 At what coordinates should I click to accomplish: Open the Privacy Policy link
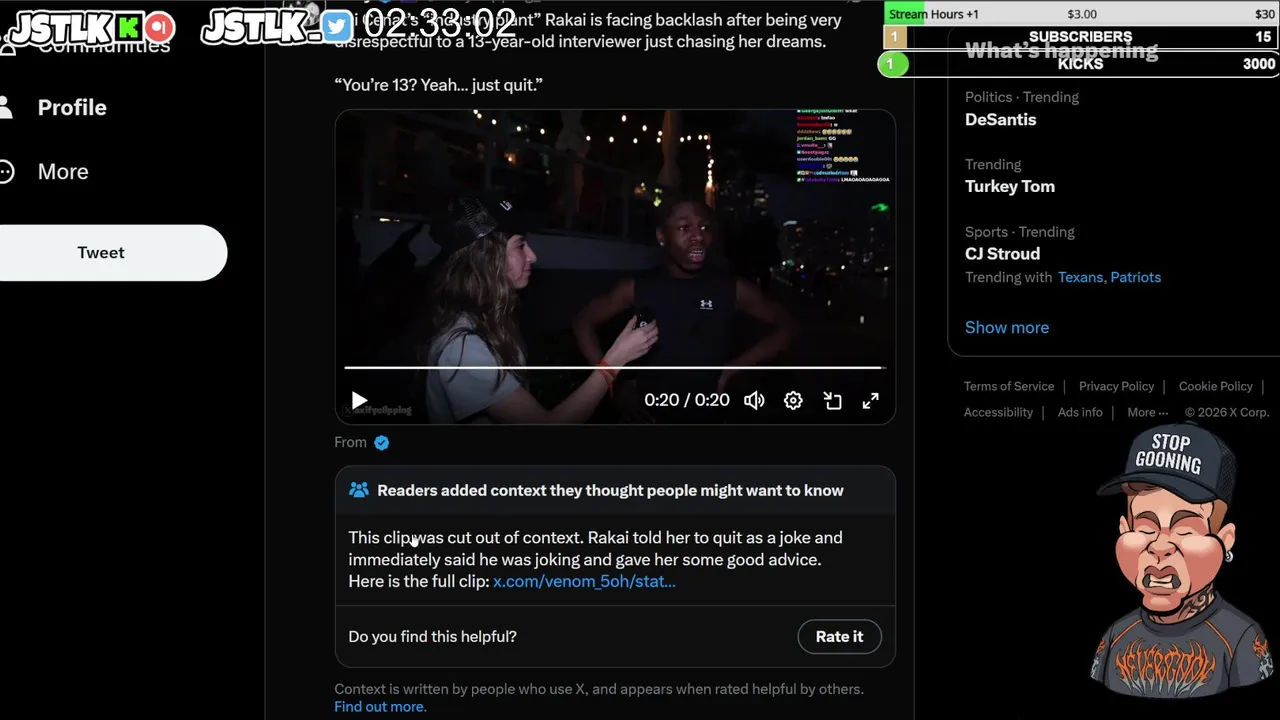(x=1116, y=386)
